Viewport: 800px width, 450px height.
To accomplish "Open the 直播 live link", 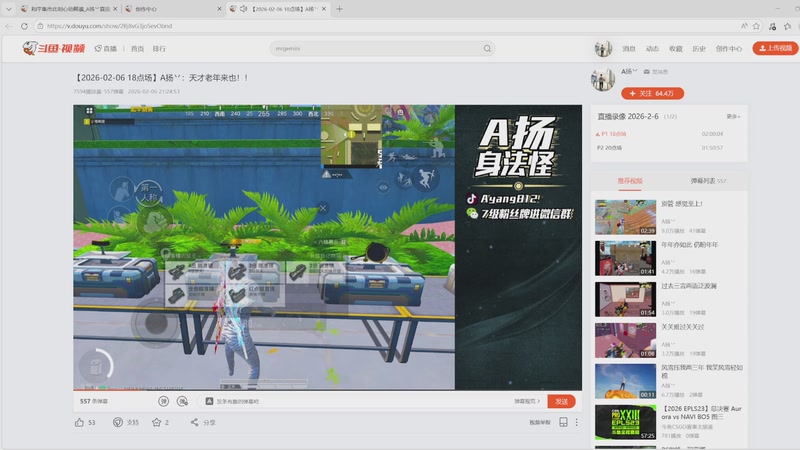I will point(106,48).
